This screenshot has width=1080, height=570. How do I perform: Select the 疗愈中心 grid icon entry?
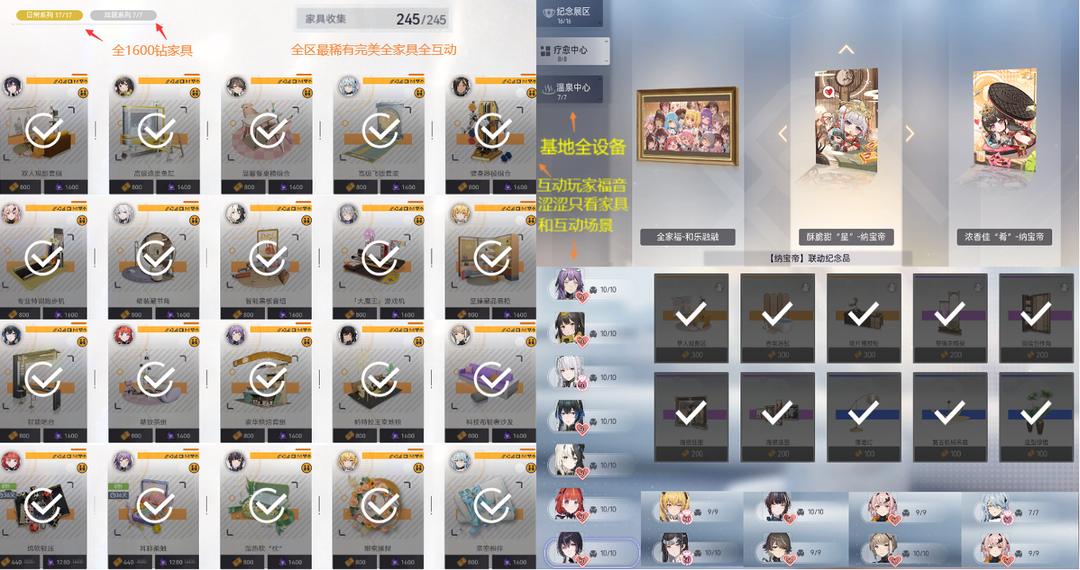[x=572, y=51]
